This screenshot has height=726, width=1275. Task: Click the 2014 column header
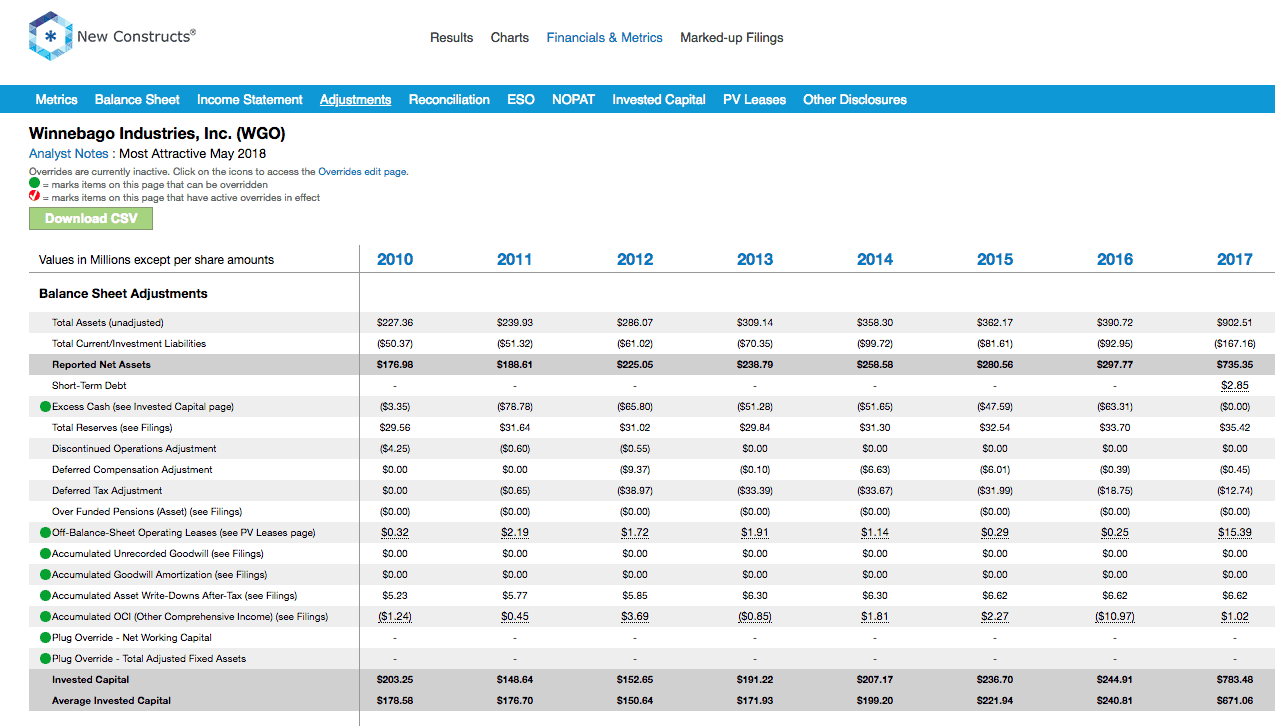(x=875, y=259)
